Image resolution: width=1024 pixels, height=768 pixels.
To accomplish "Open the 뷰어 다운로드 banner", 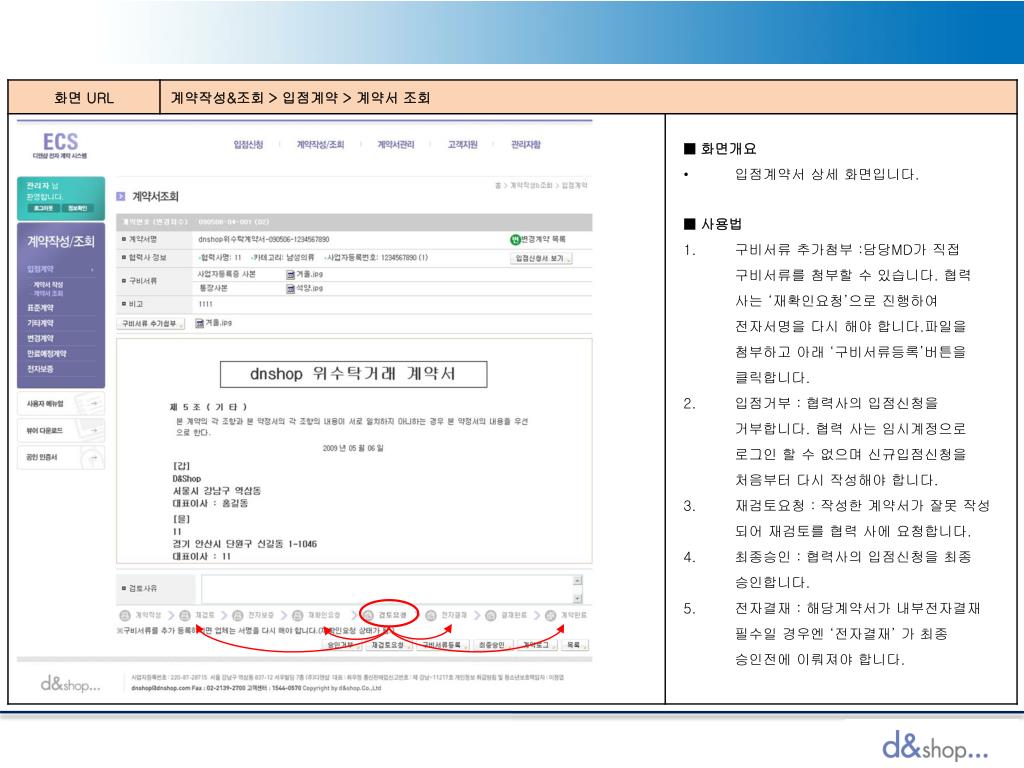I will (61, 430).
